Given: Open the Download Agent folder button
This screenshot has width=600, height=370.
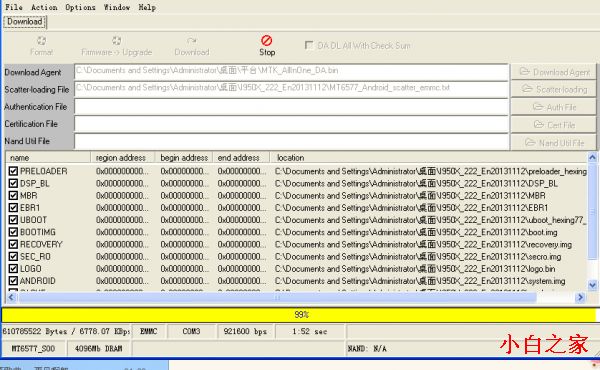Looking at the screenshot, I should pyautogui.click(x=554, y=72).
